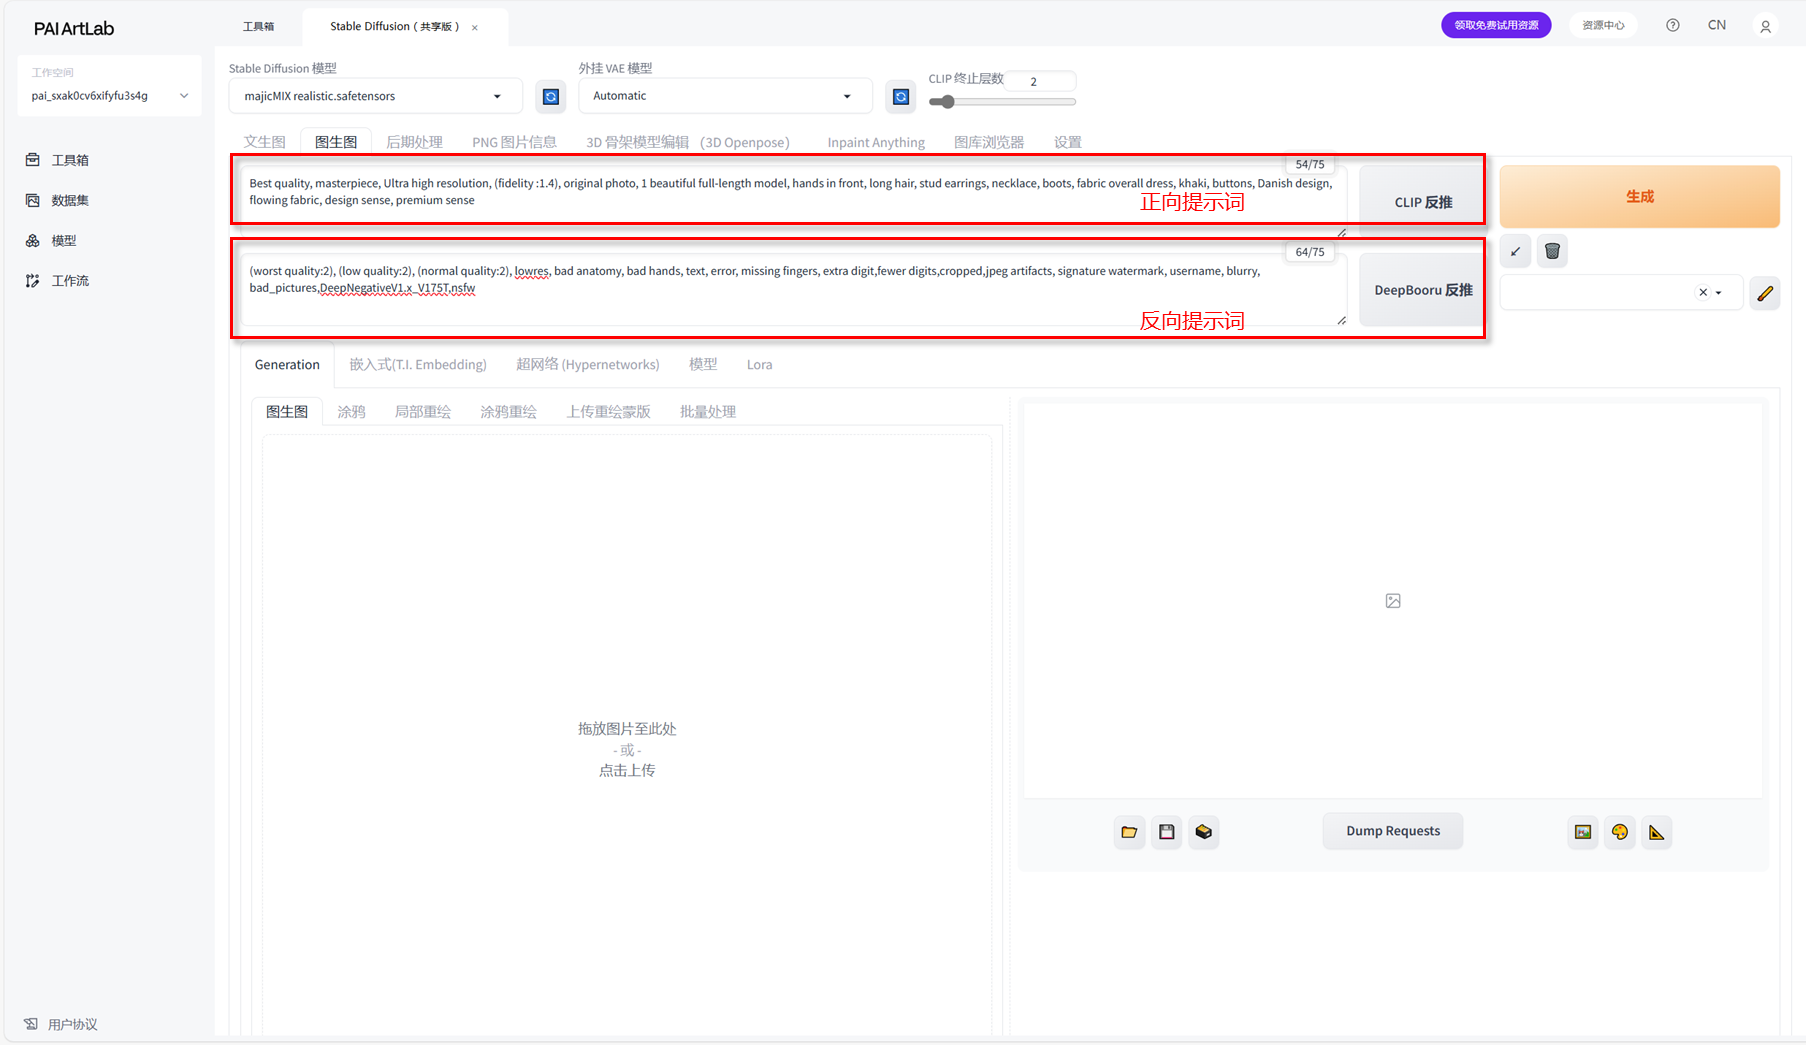The image size is (1806, 1045).
Task: Open the 批量处理 sub-tab
Action: (708, 412)
